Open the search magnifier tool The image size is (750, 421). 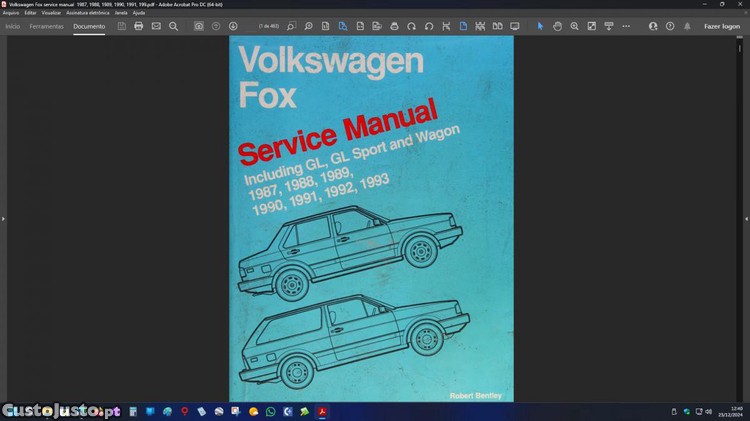173,26
